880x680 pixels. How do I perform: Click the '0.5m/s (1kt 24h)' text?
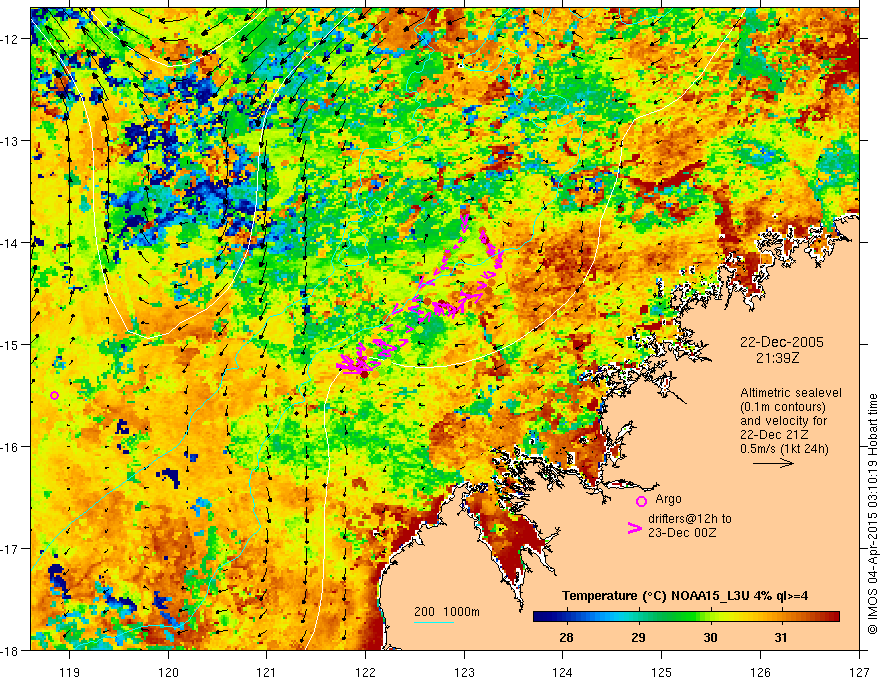pos(784,449)
